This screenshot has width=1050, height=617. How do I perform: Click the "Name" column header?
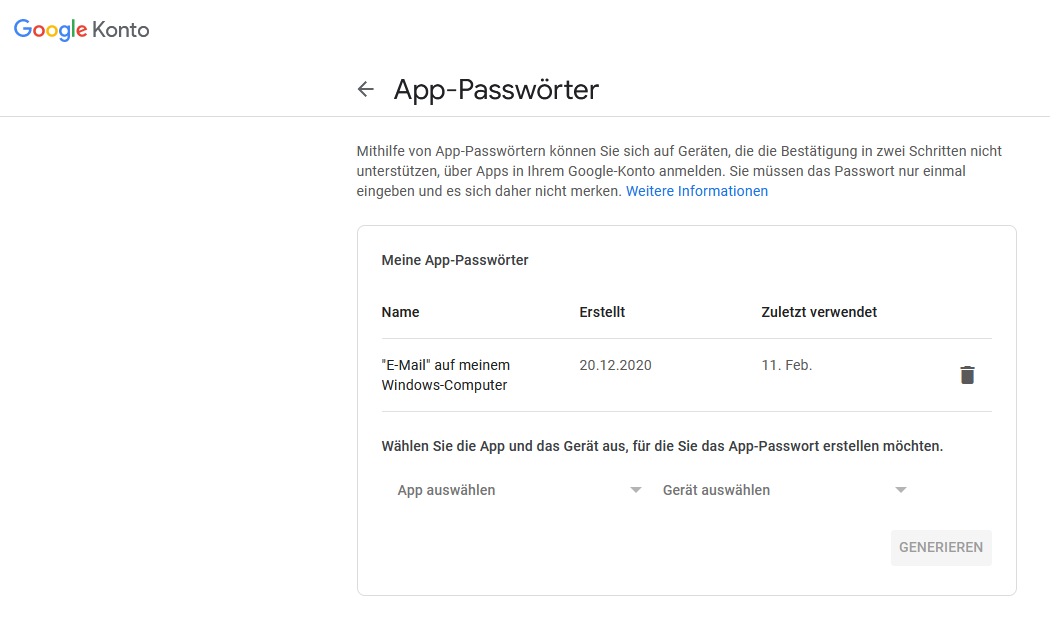pos(400,312)
